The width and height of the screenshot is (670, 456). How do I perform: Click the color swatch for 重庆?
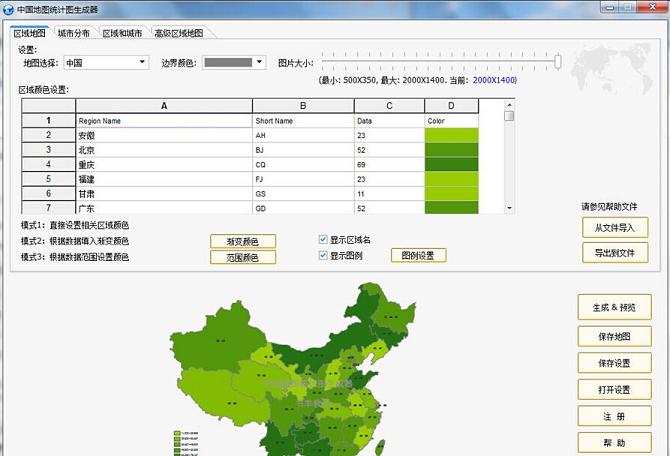(x=452, y=165)
